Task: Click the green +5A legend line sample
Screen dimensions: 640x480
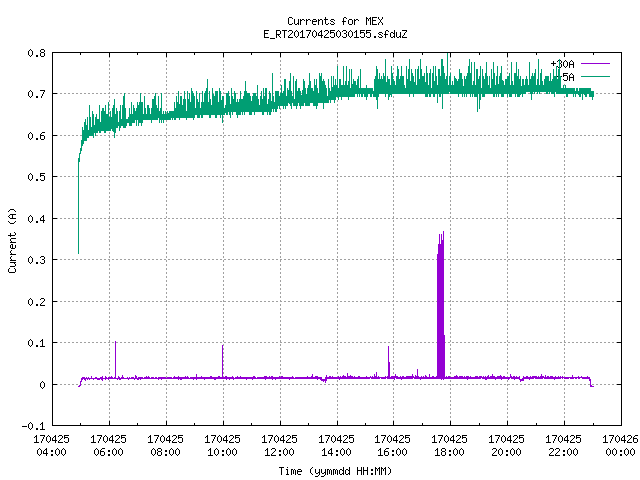Action: 595,76
